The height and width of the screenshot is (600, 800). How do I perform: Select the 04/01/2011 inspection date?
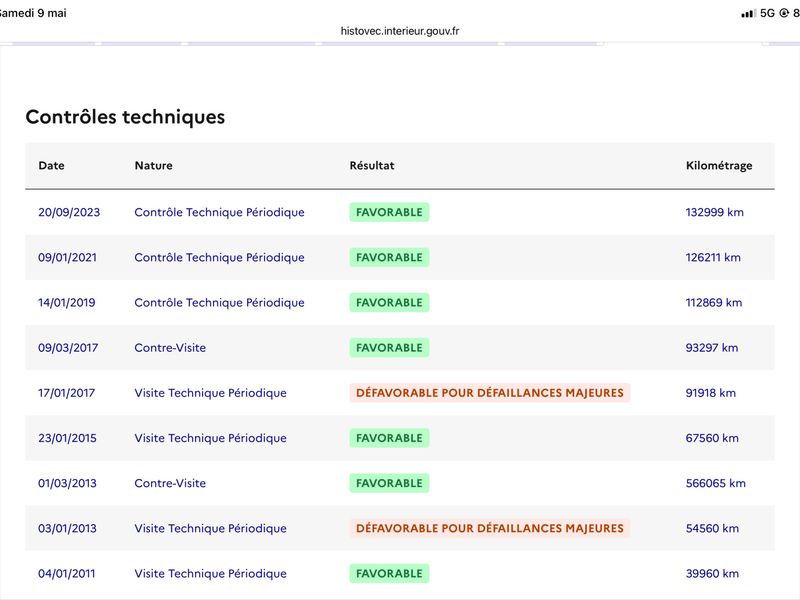(x=66, y=573)
